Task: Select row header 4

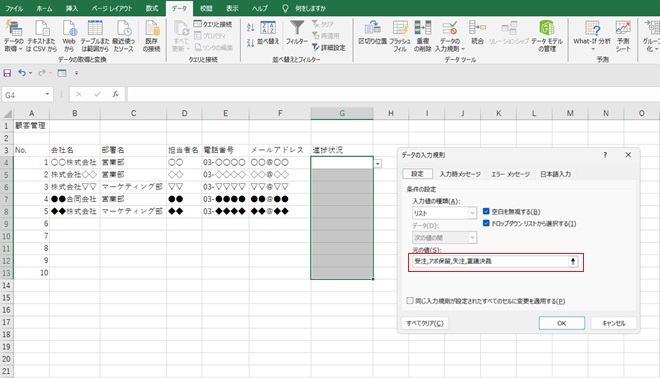Action: coord(6,162)
